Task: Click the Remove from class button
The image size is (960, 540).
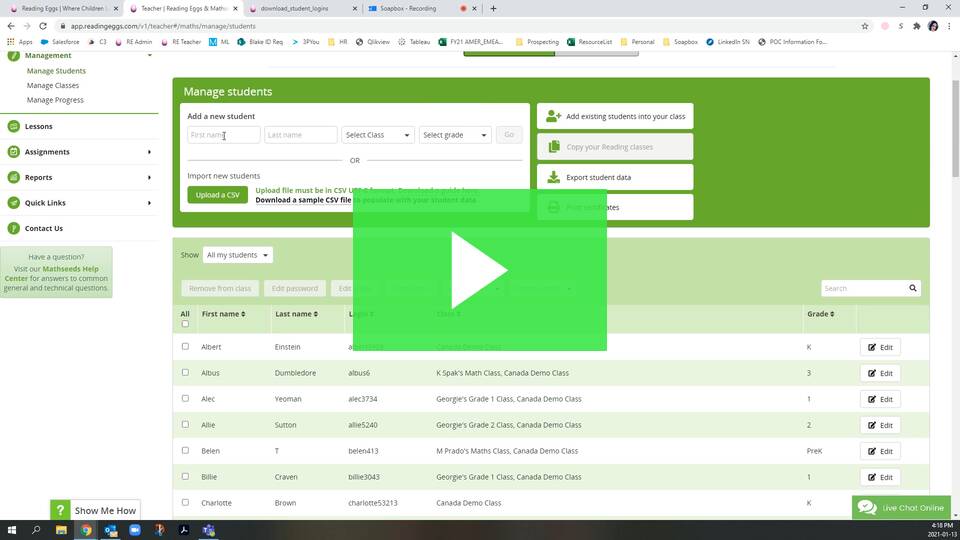Action: point(220,288)
